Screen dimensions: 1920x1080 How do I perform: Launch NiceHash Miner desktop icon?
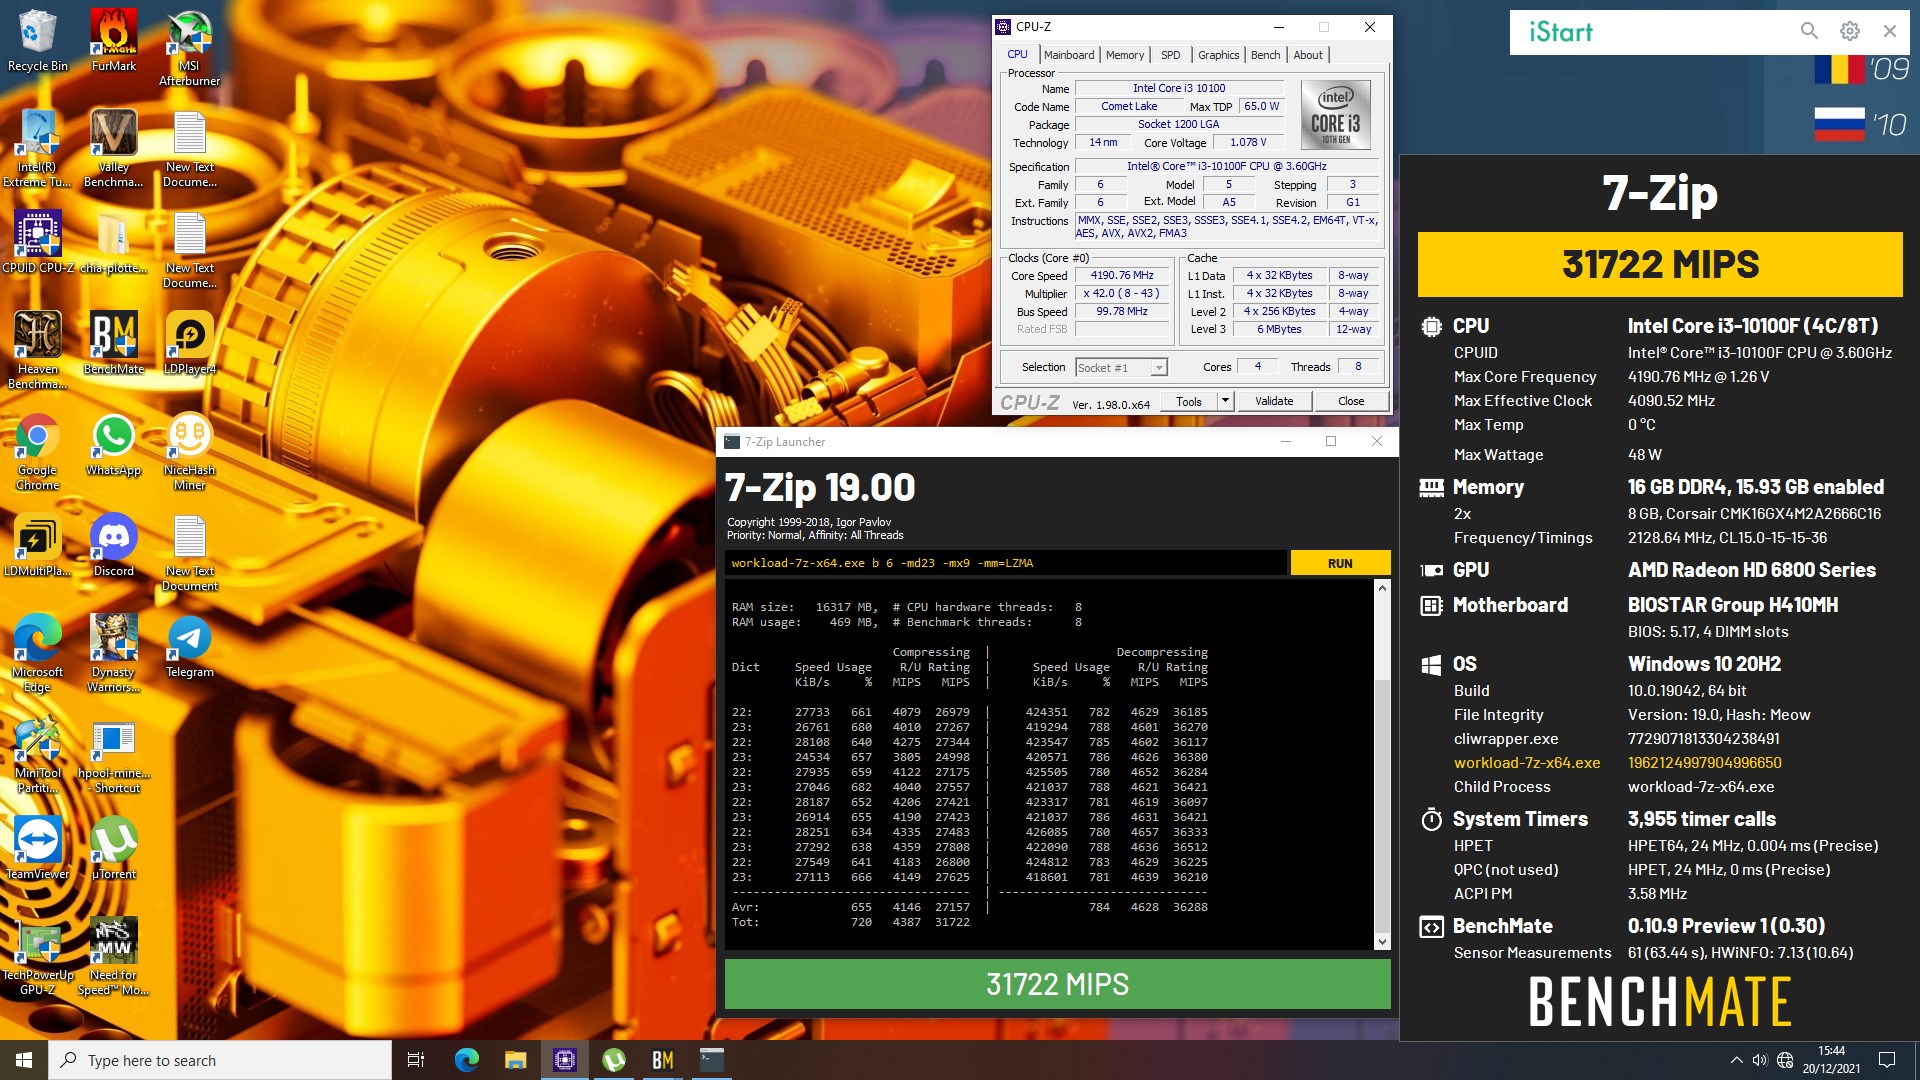coord(189,452)
